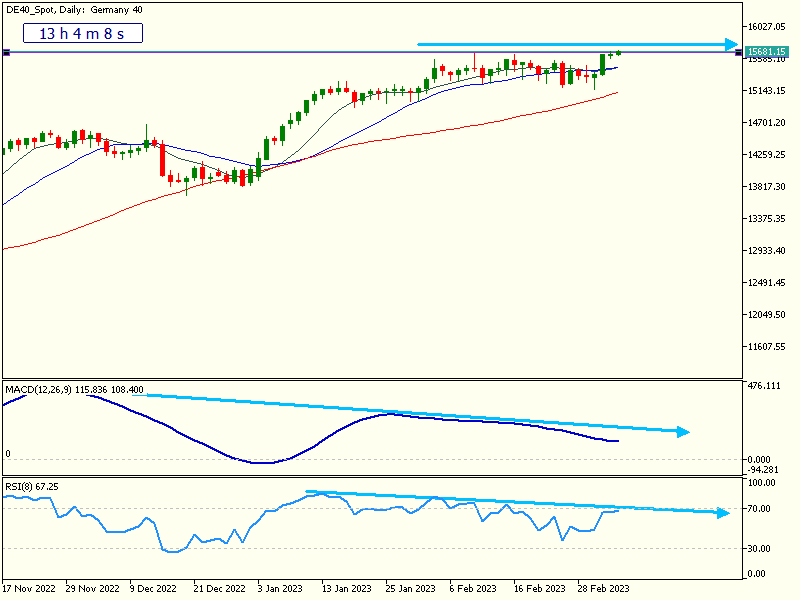The width and height of the screenshot is (800, 600).
Task: Click the highlighted 15681.15 current price tag
Action: 768,52
